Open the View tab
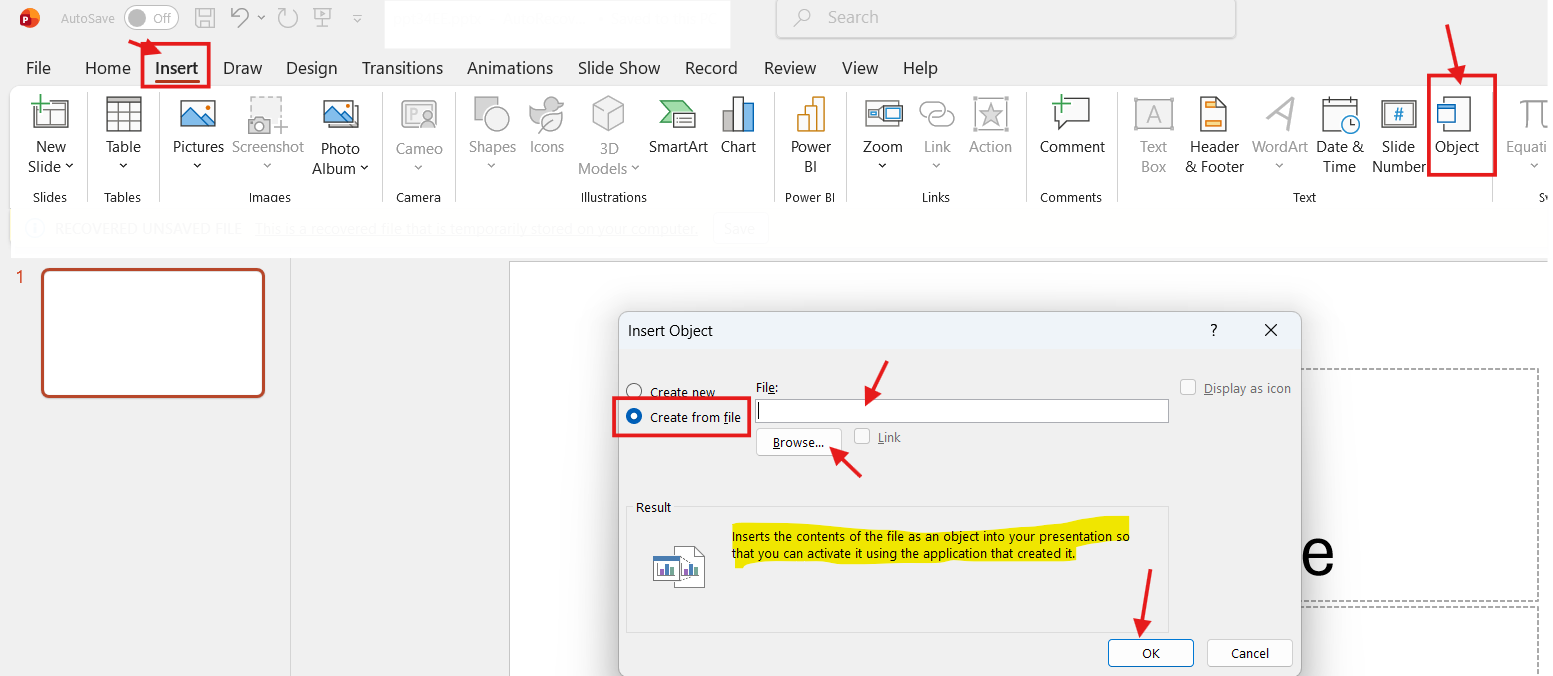1553x676 pixels. (860, 68)
